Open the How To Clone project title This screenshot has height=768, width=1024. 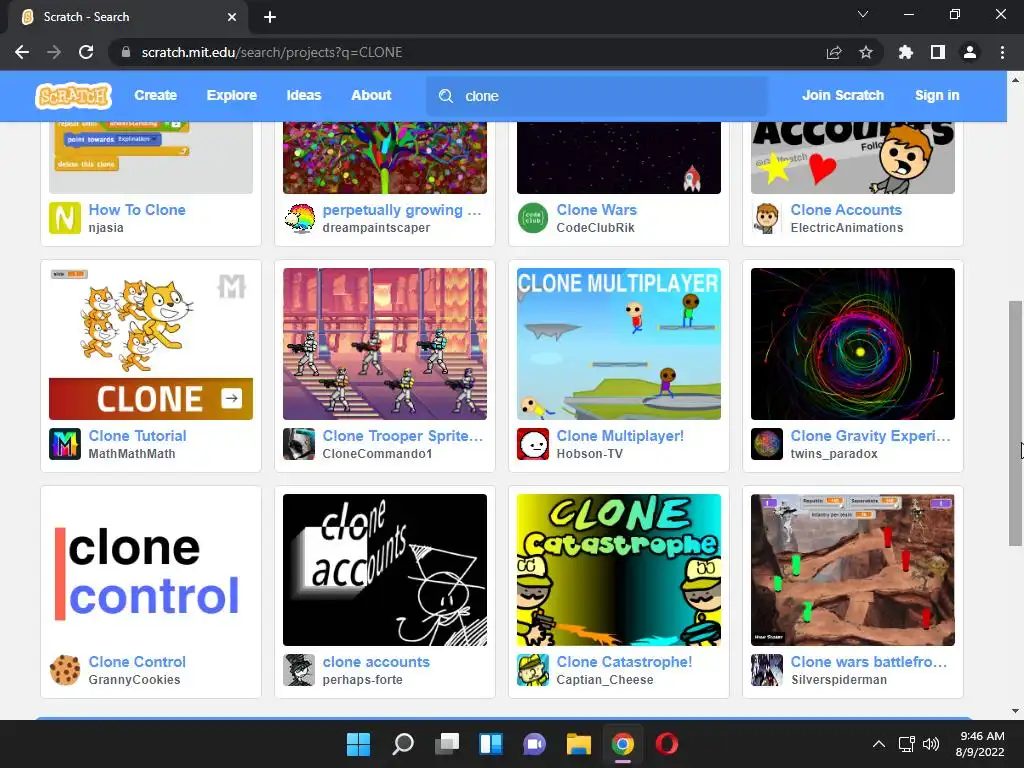137,210
